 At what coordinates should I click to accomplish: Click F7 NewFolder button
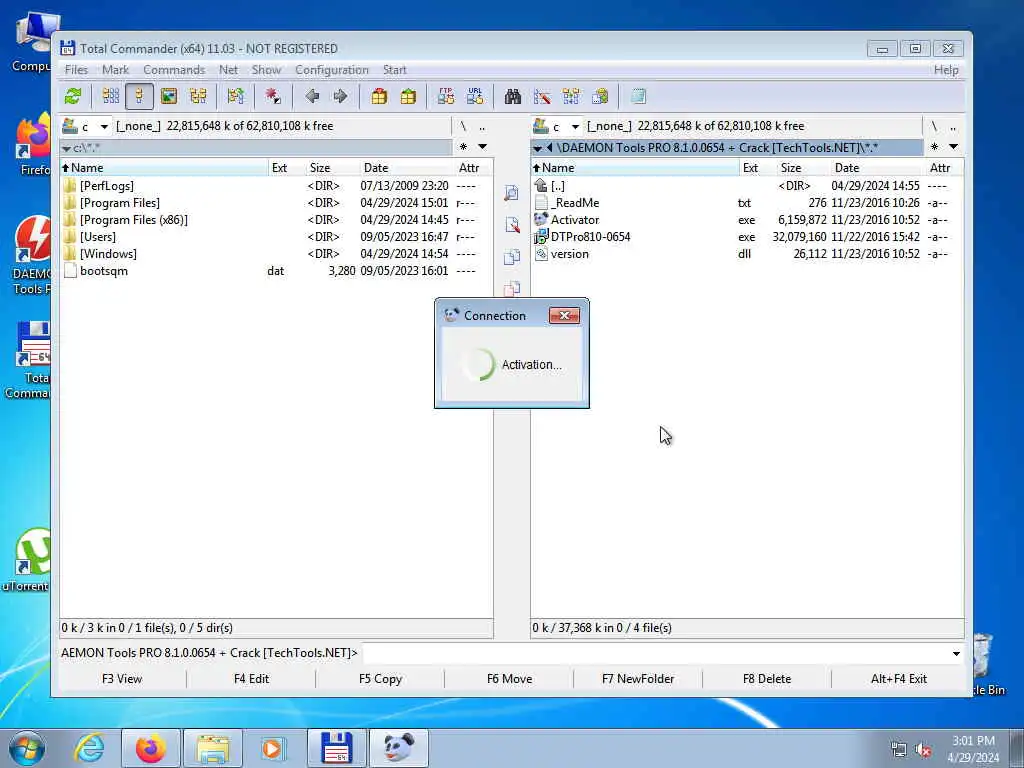pyautogui.click(x=638, y=679)
